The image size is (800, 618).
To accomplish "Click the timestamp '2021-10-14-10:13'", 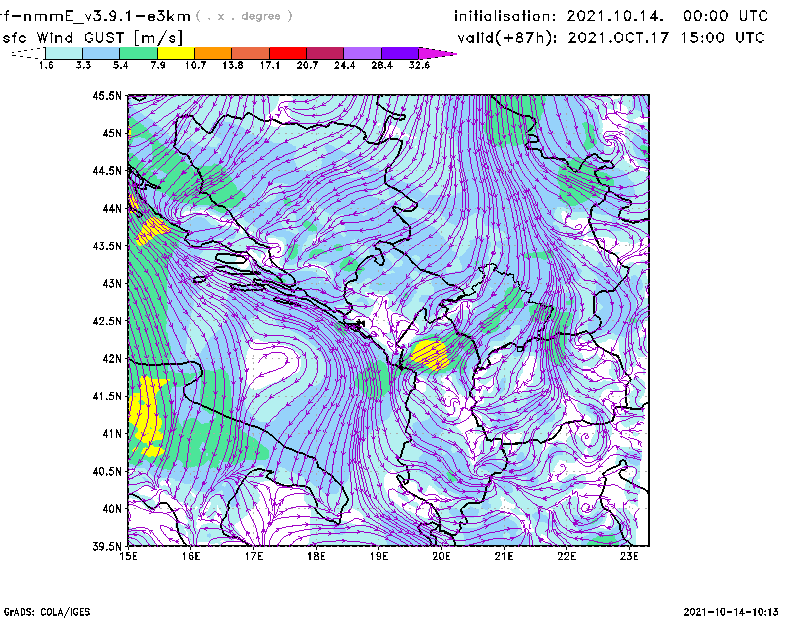I will click(731, 612).
